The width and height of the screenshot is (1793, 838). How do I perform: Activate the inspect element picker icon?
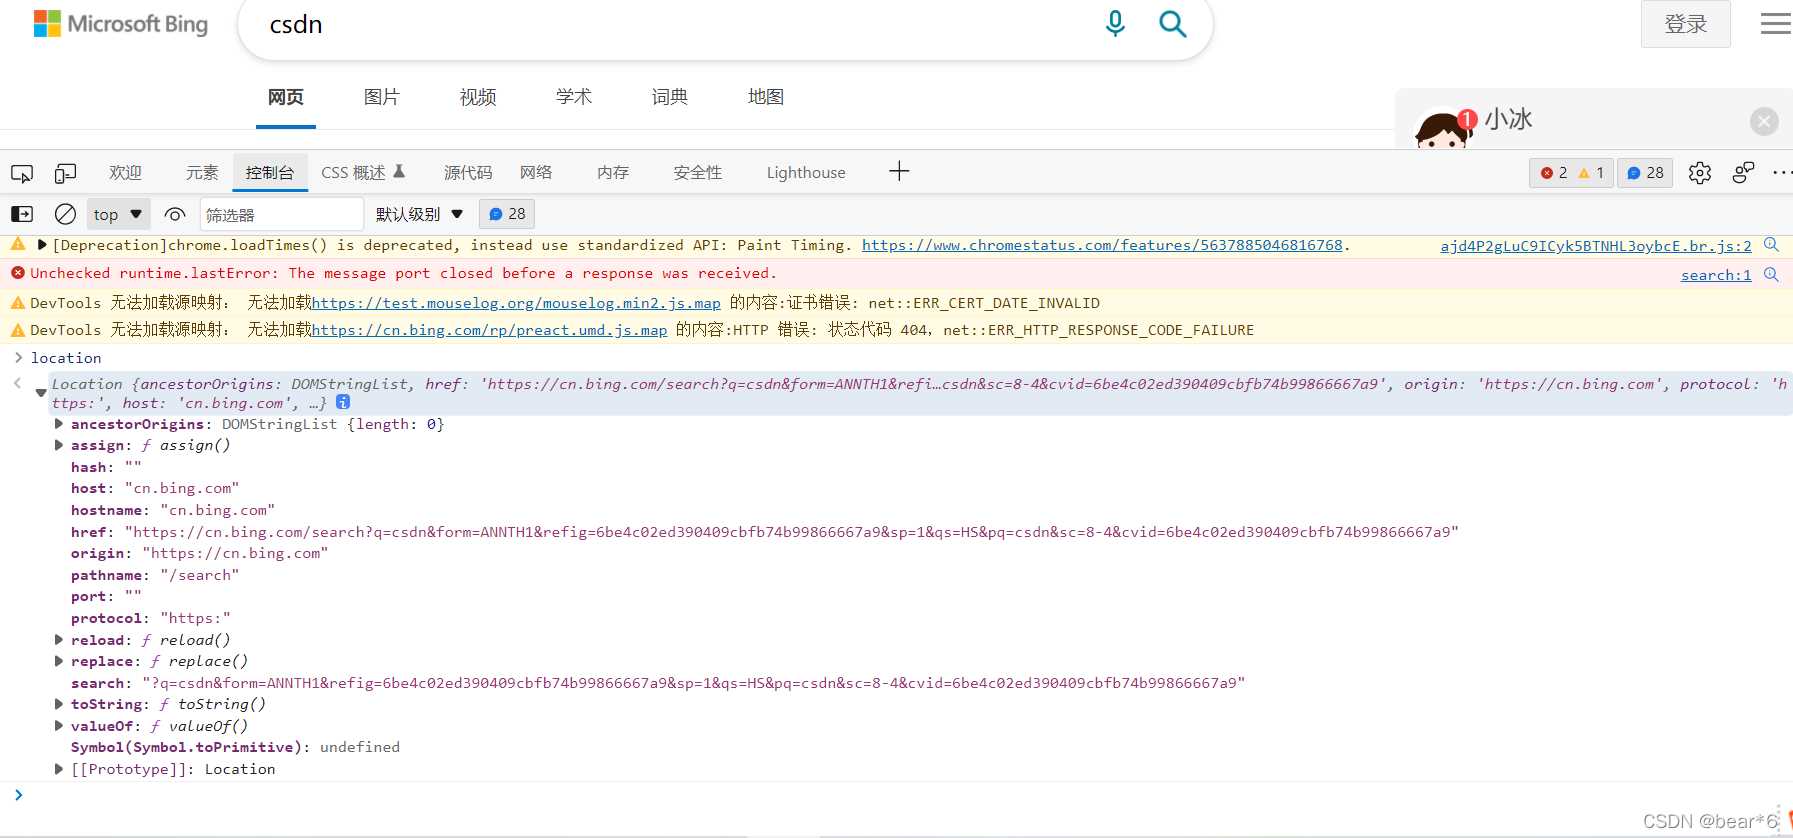[x=22, y=173]
